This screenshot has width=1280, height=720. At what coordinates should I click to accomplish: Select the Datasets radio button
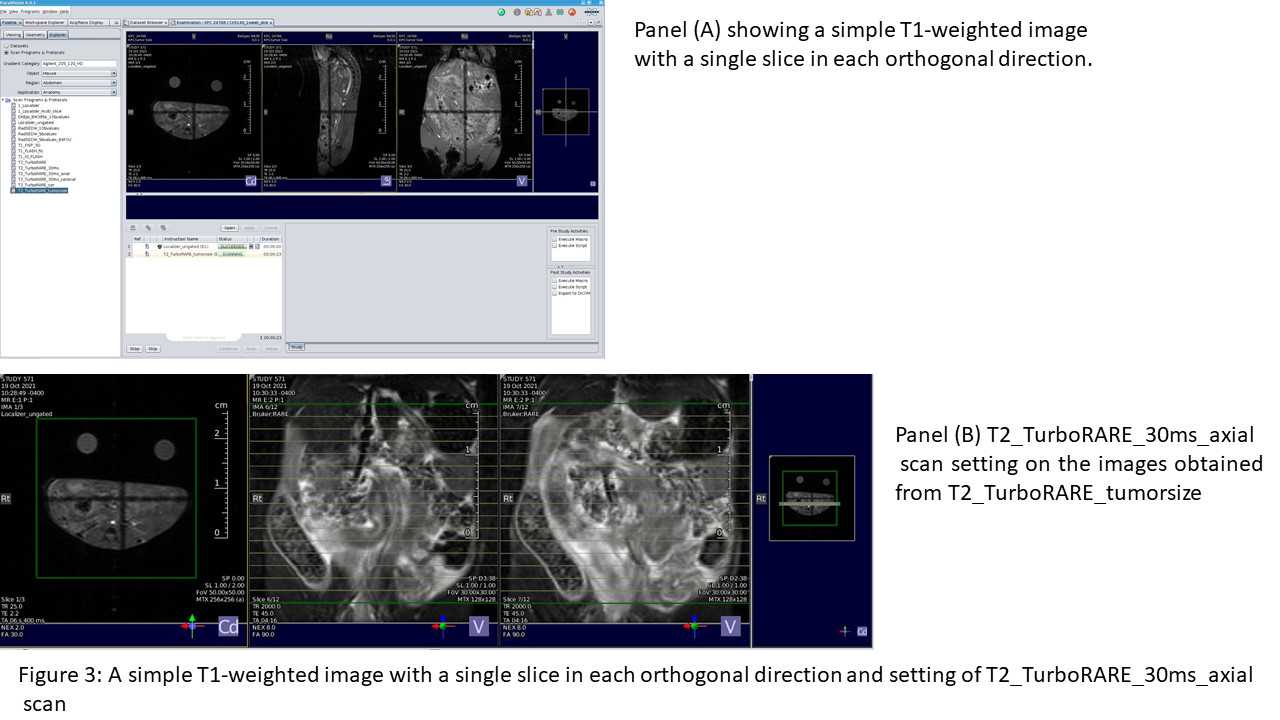click(5, 46)
